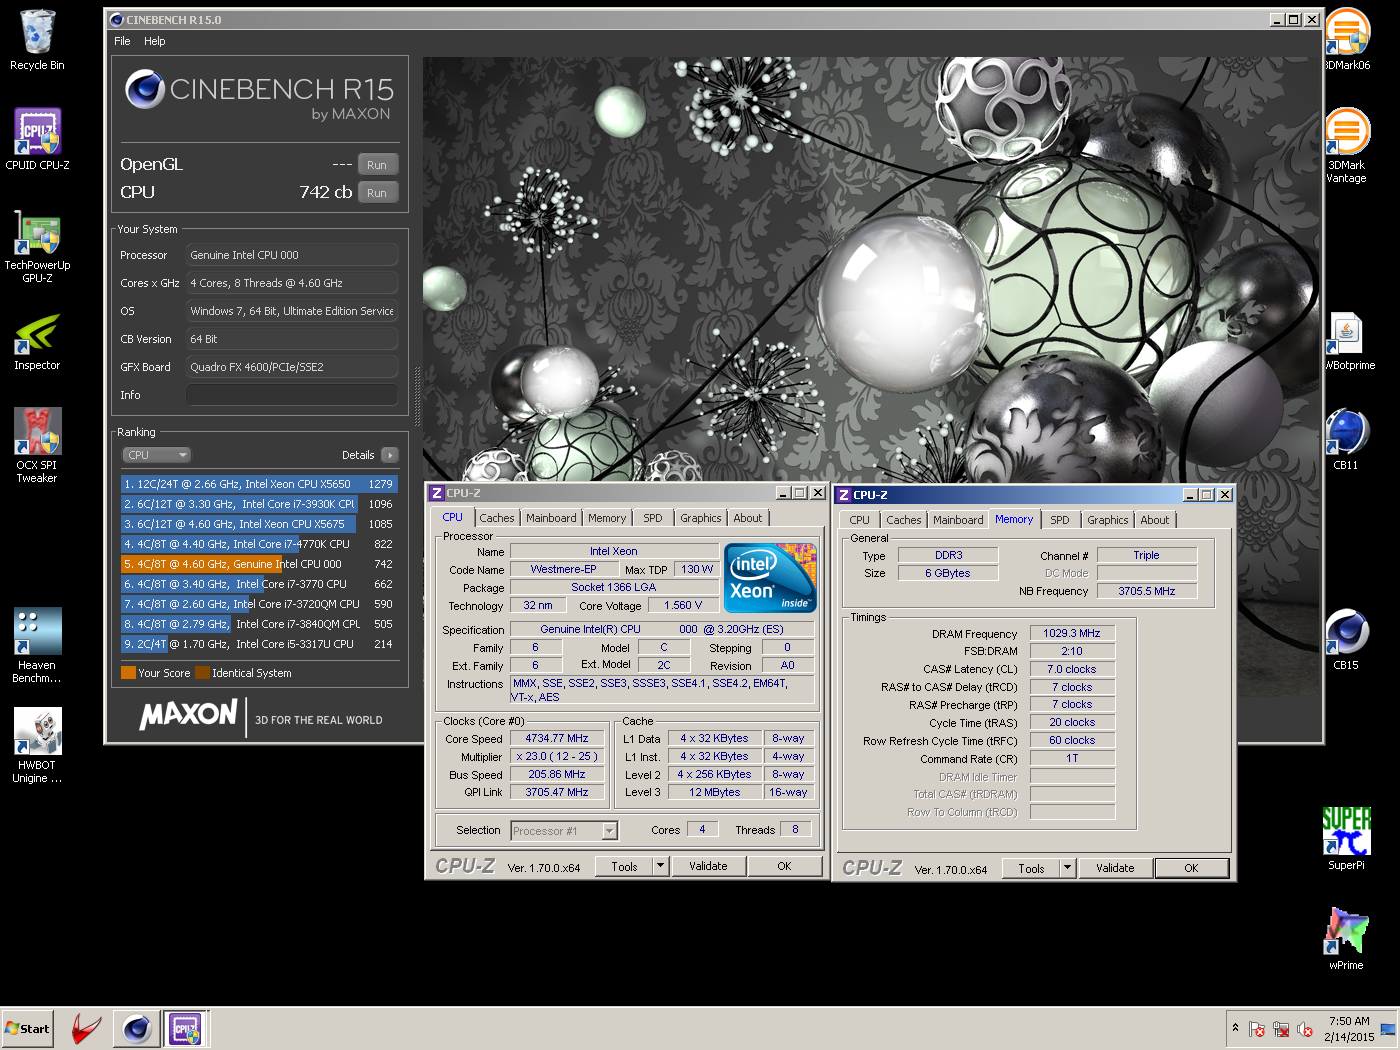Run the OpenGL benchmark
This screenshot has height=1050, width=1400.
377,165
